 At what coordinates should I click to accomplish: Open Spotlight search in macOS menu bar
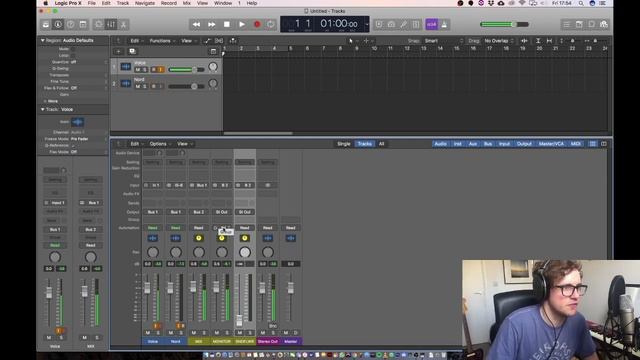[x=581, y=3]
